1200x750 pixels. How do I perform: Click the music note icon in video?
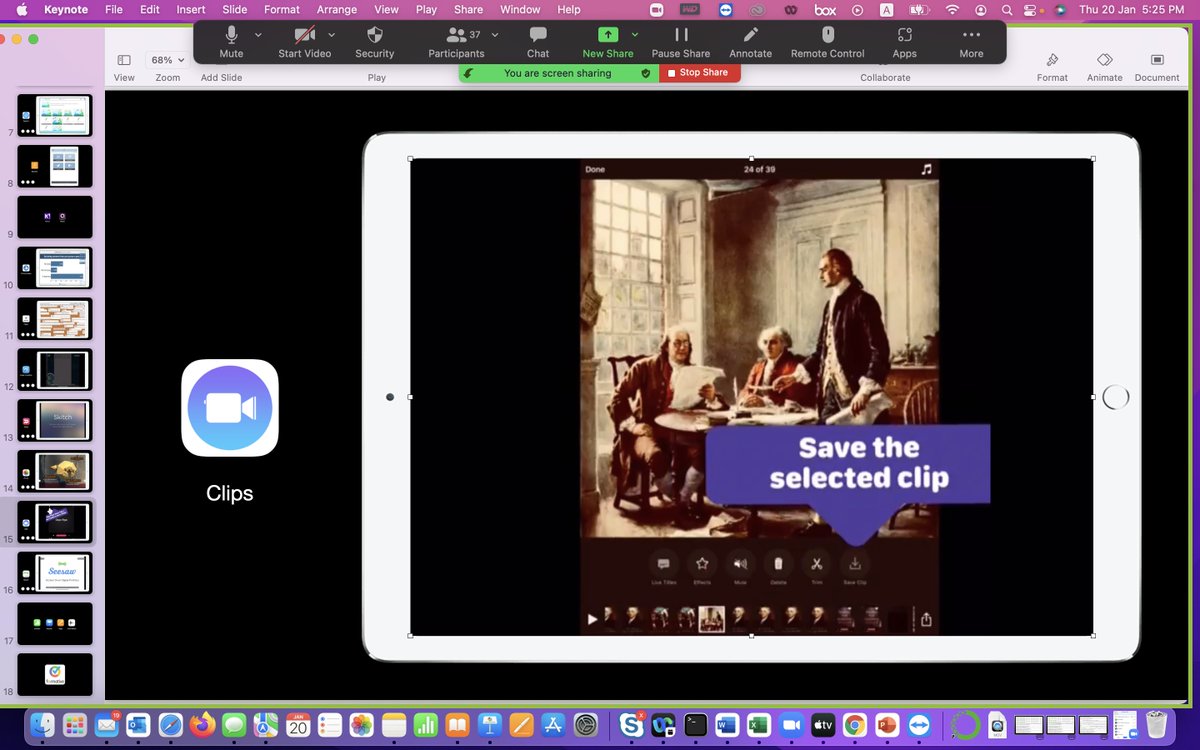(926, 170)
